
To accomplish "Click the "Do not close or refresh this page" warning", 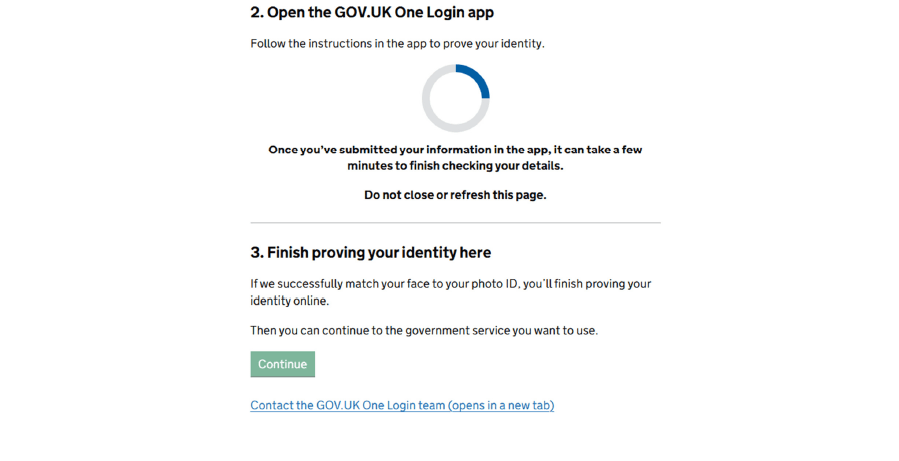I will [455, 195].
